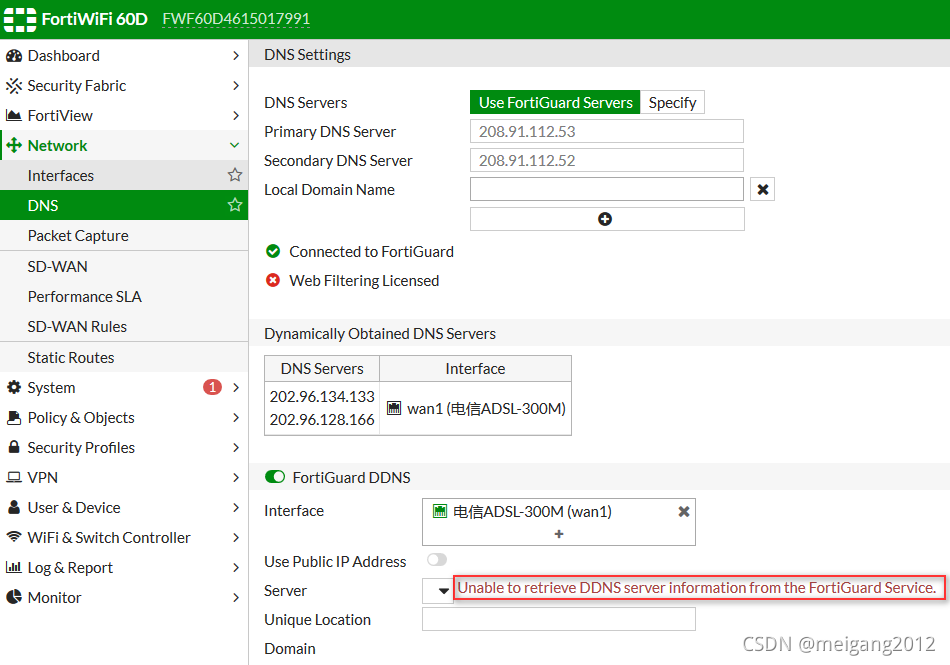
Task: Add another local domain name entry
Action: pyautogui.click(x=606, y=219)
